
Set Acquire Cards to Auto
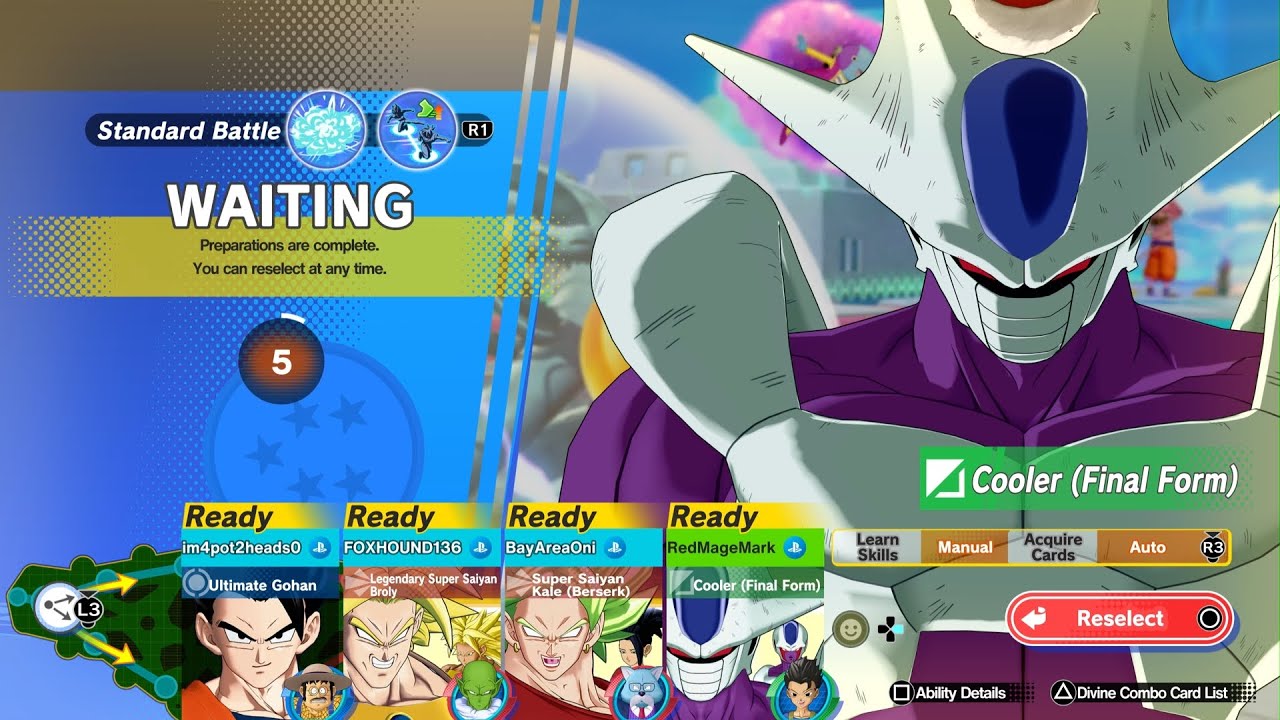point(1147,547)
